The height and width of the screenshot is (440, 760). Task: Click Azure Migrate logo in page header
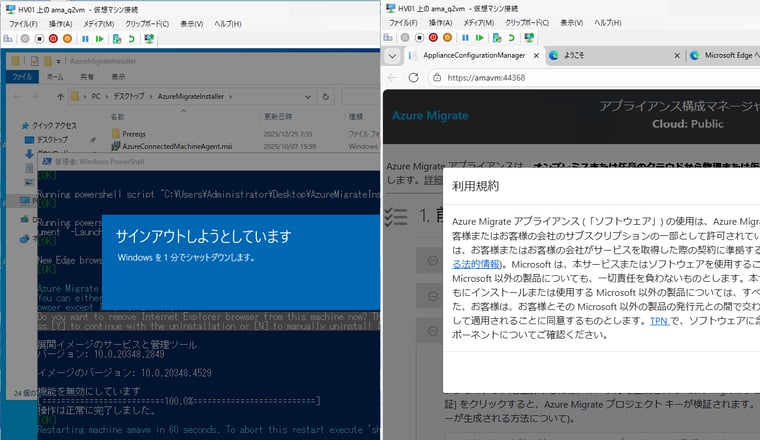click(x=430, y=116)
